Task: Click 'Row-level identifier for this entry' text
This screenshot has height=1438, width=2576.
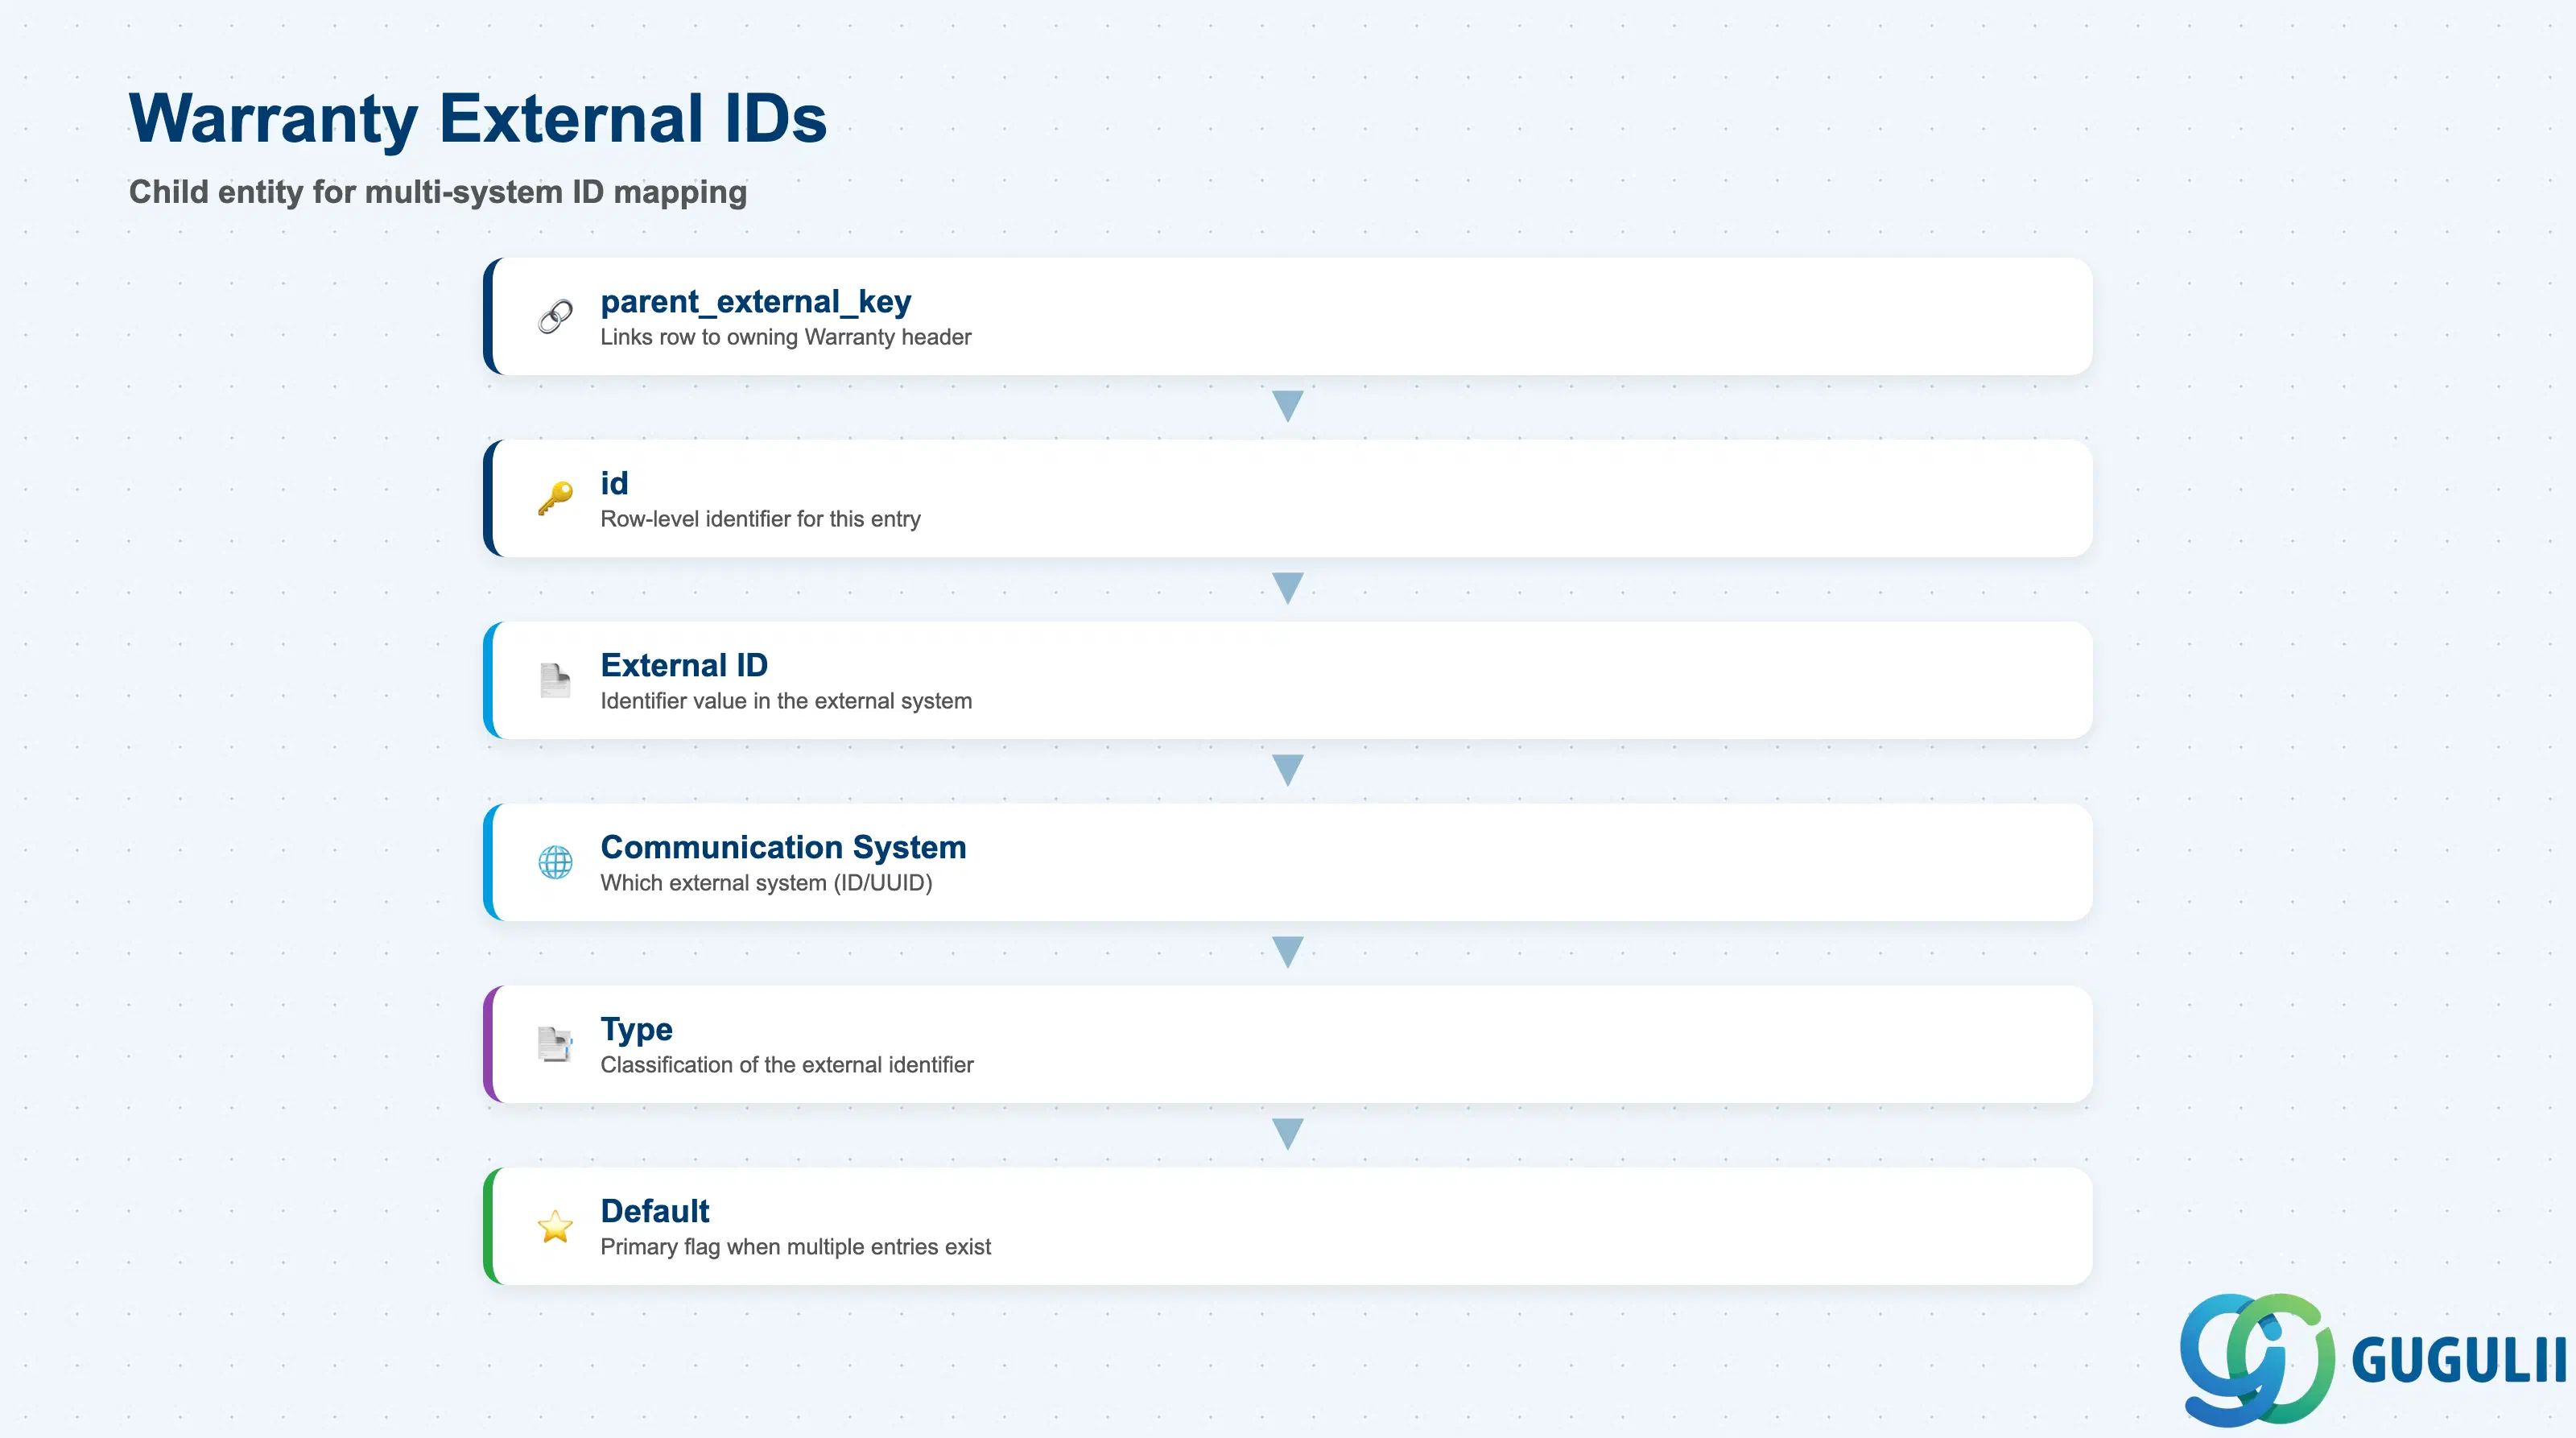Action: click(760, 519)
